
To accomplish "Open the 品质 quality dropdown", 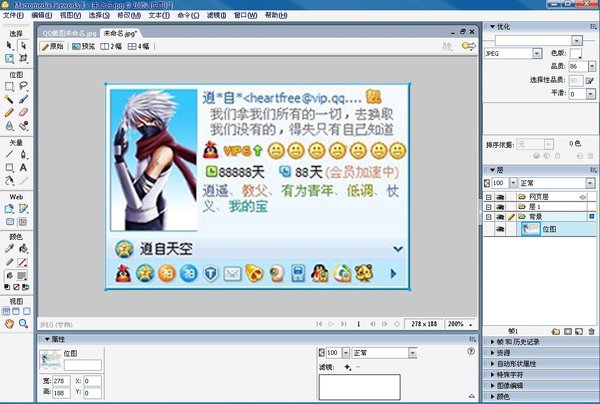I will point(592,67).
